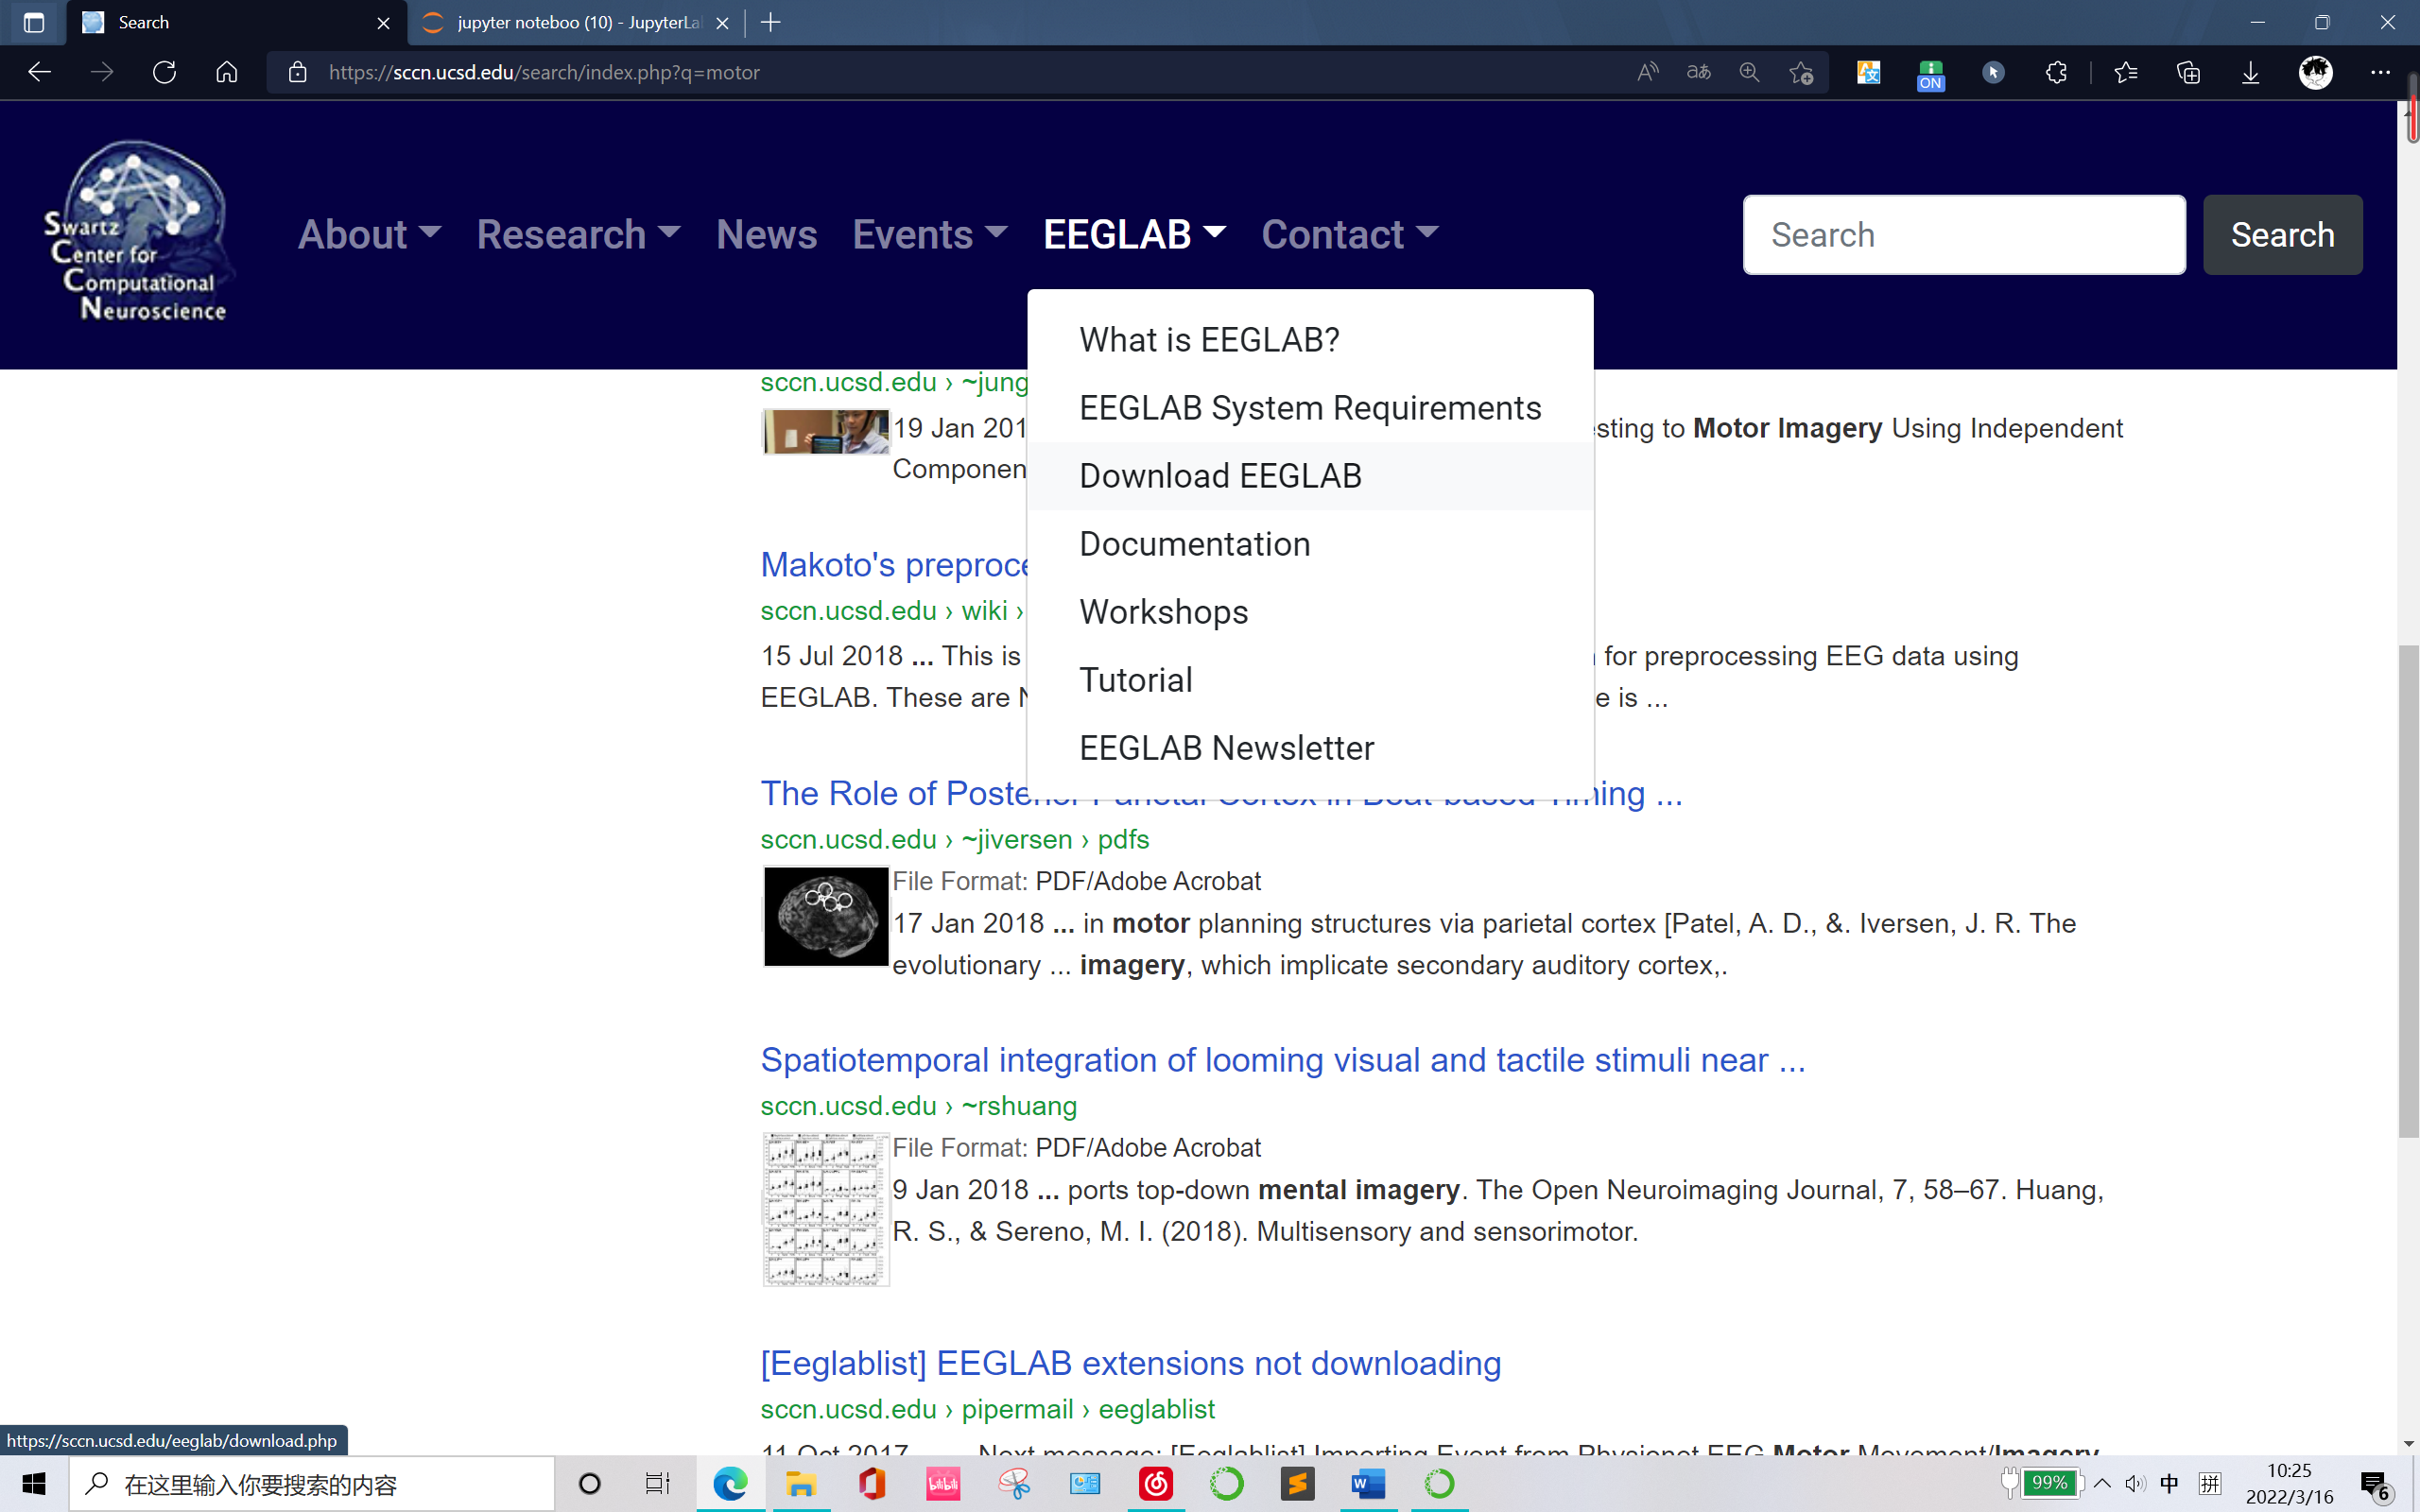The width and height of the screenshot is (2420, 1512).
Task: Open browser collections icon
Action: coord(2188,72)
